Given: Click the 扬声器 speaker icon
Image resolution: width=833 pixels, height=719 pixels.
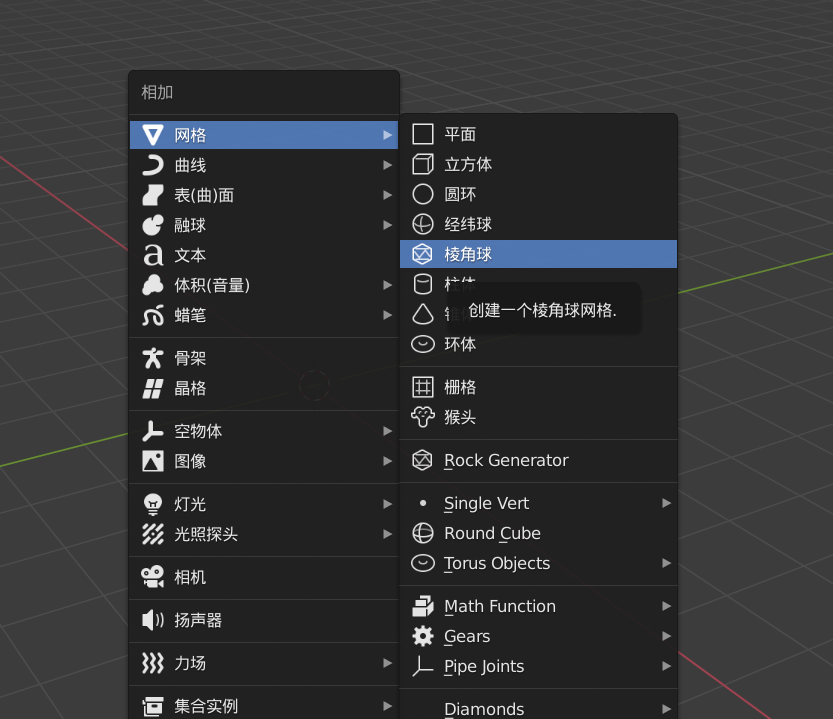Looking at the screenshot, I should pyautogui.click(x=152, y=620).
